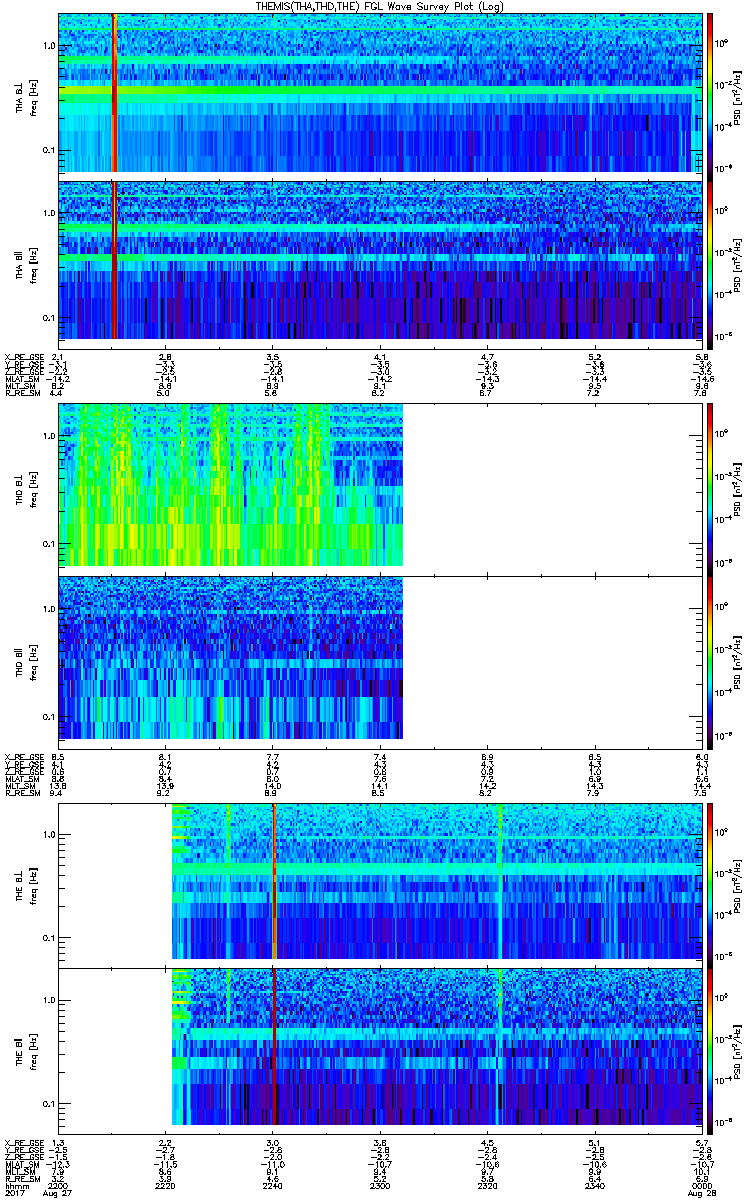Select the PSD color bar beside THD B∥ panel
Viewport: 750px width, 1200px height.
710,658
